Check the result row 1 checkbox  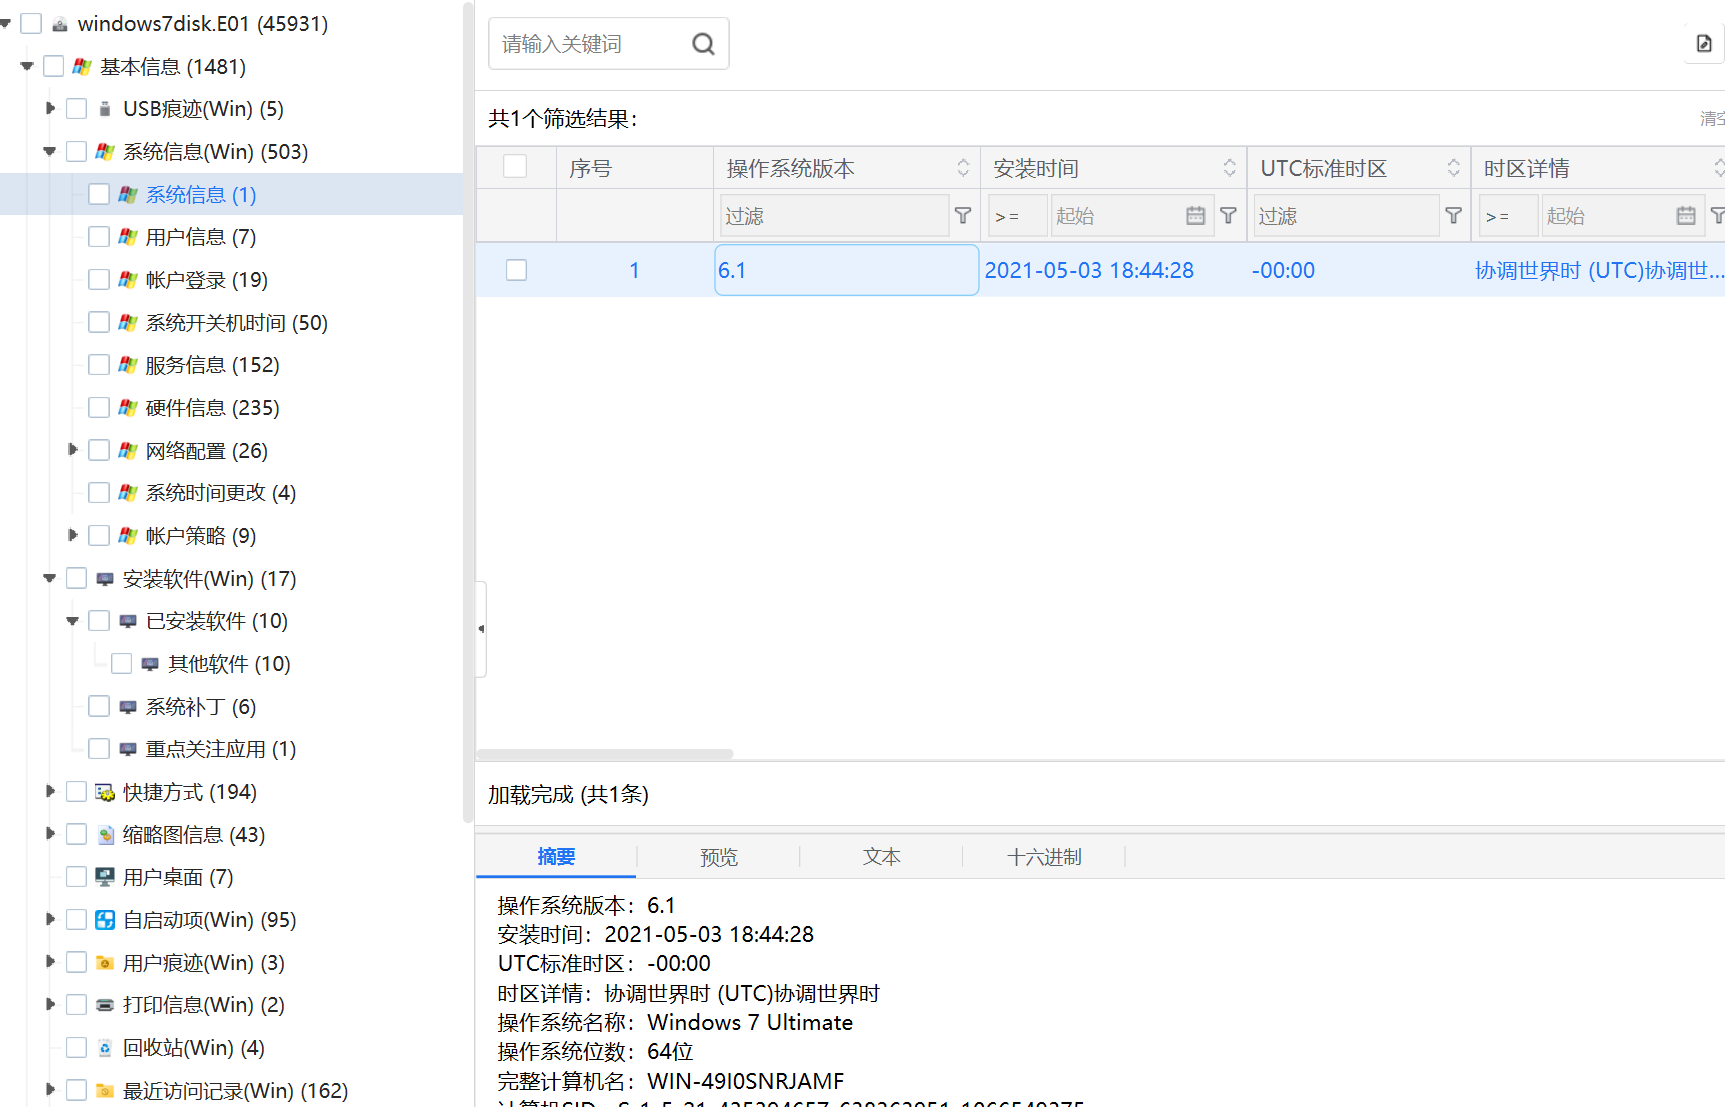tap(516, 270)
